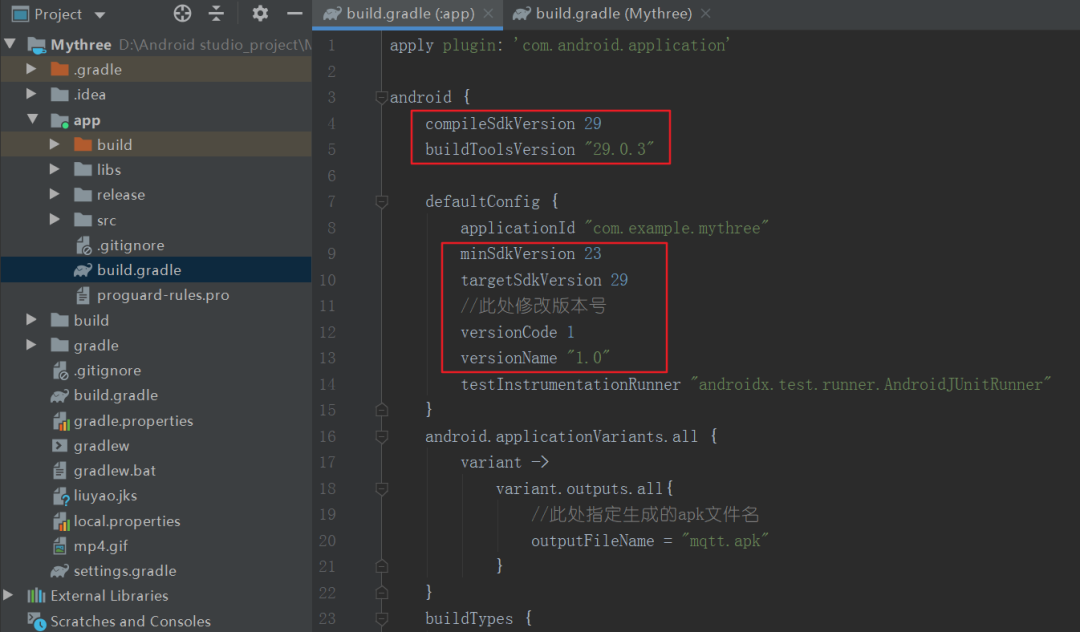
Task: Click the versionCode 1 line
Action: 517,333
